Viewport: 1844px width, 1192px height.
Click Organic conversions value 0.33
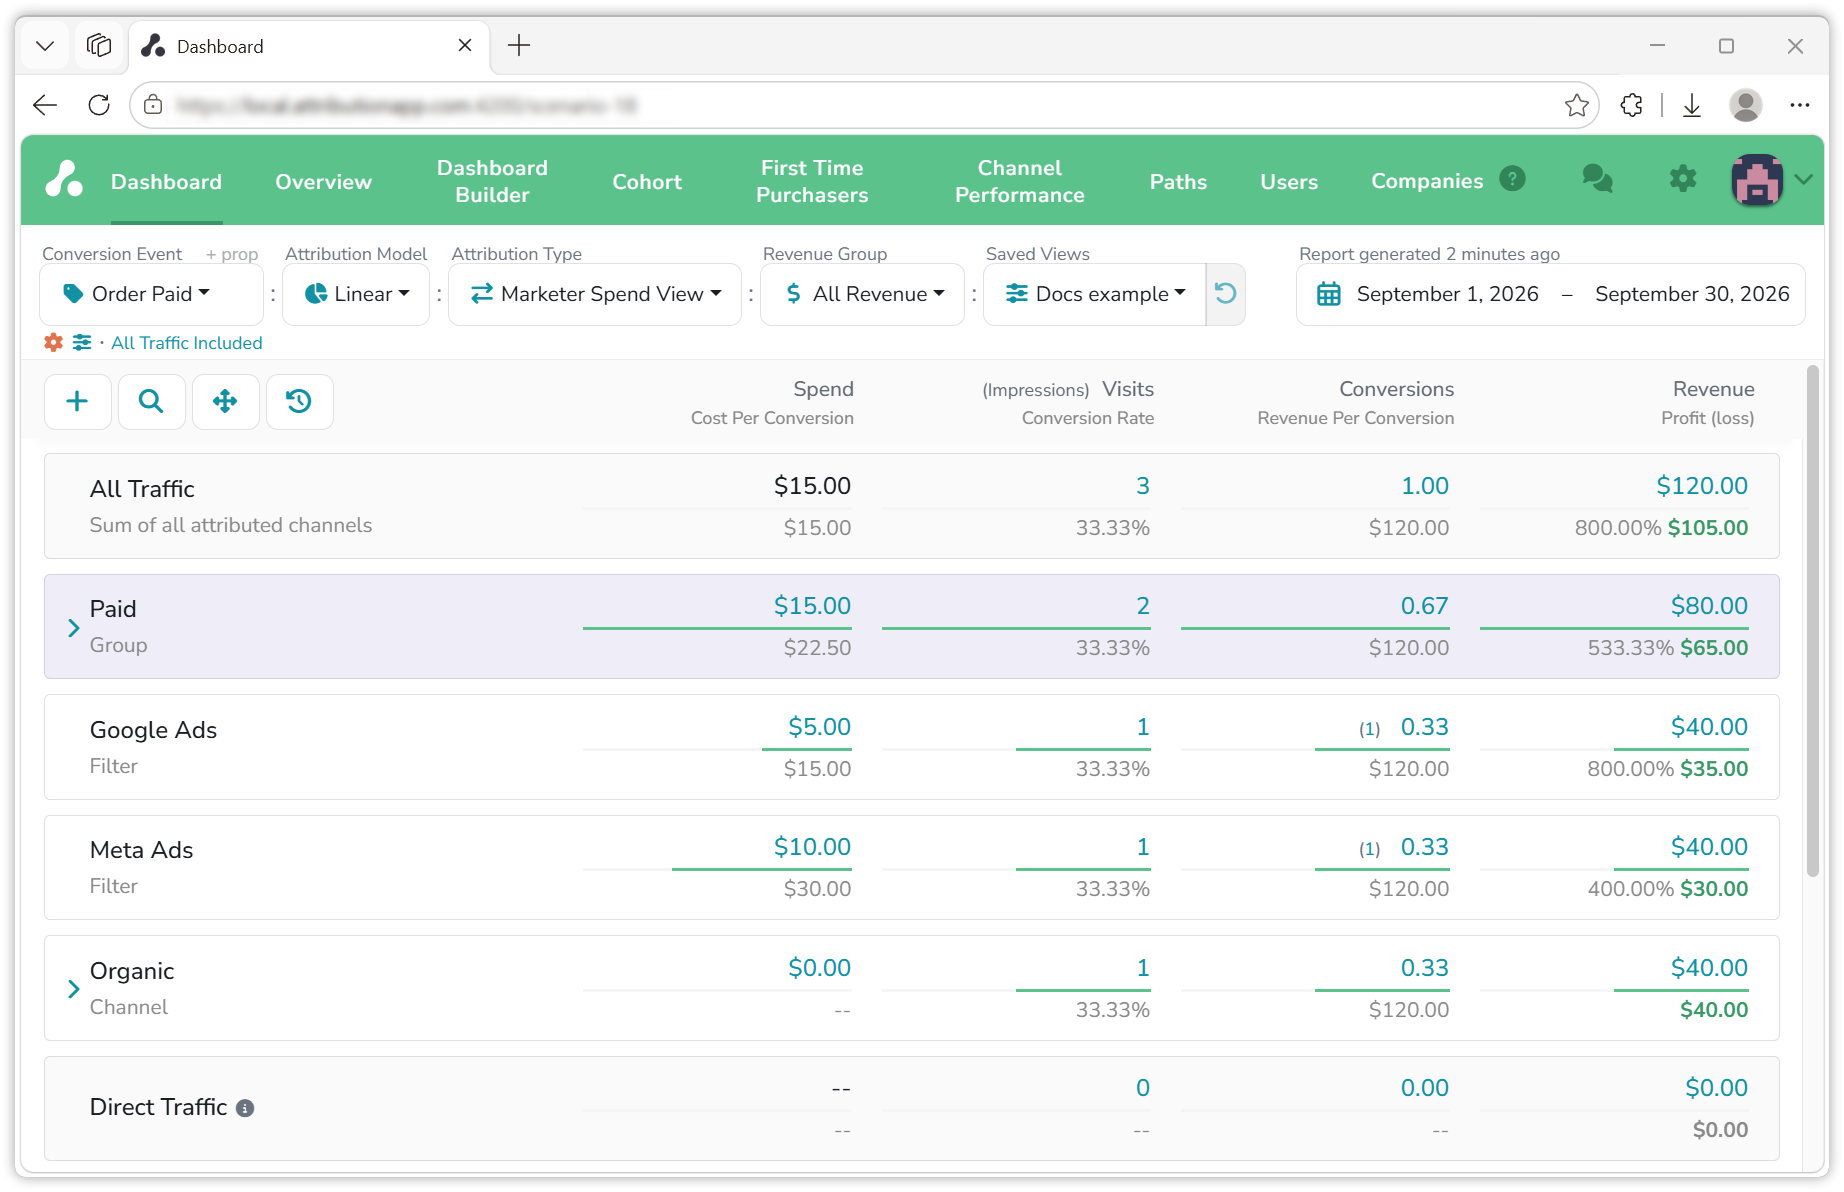click(1424, 968)
